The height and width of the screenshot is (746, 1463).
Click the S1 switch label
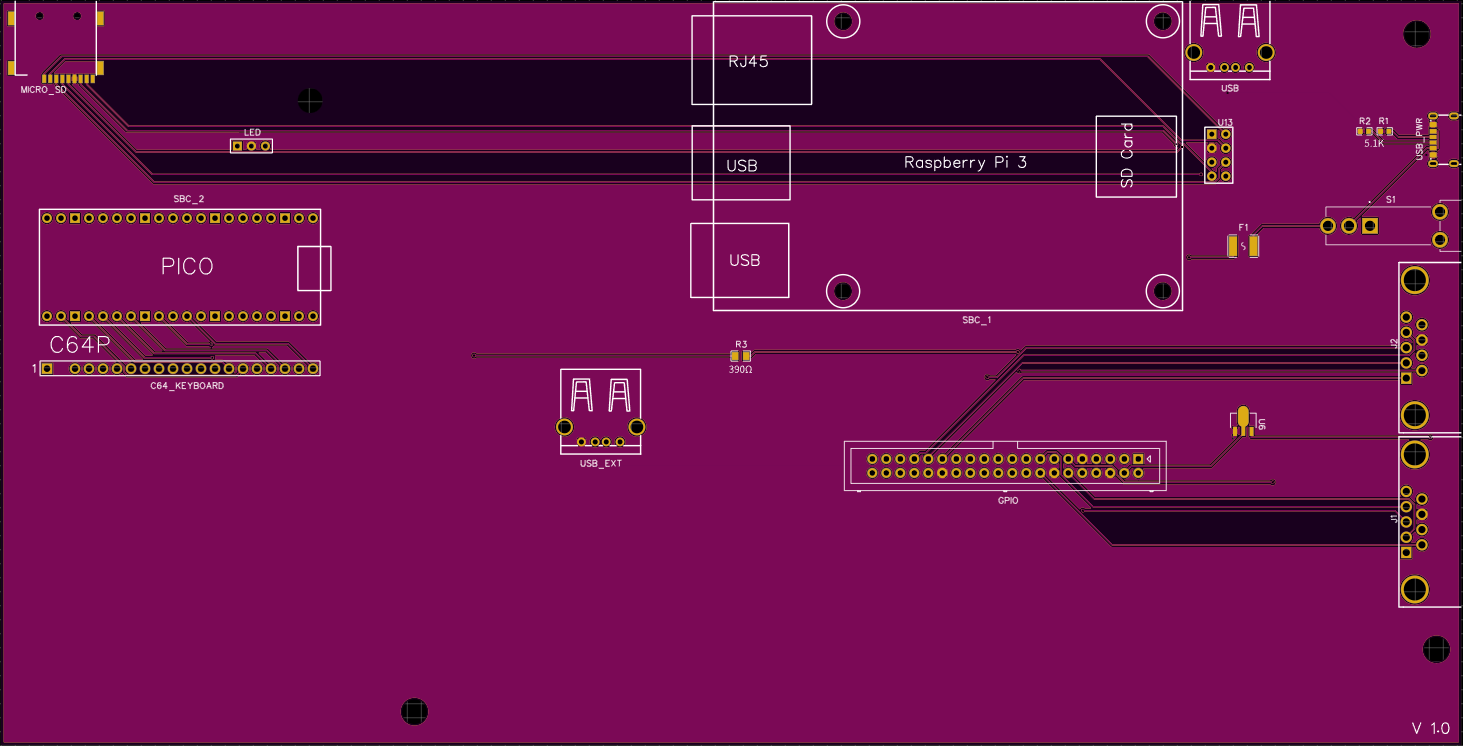1390,200
